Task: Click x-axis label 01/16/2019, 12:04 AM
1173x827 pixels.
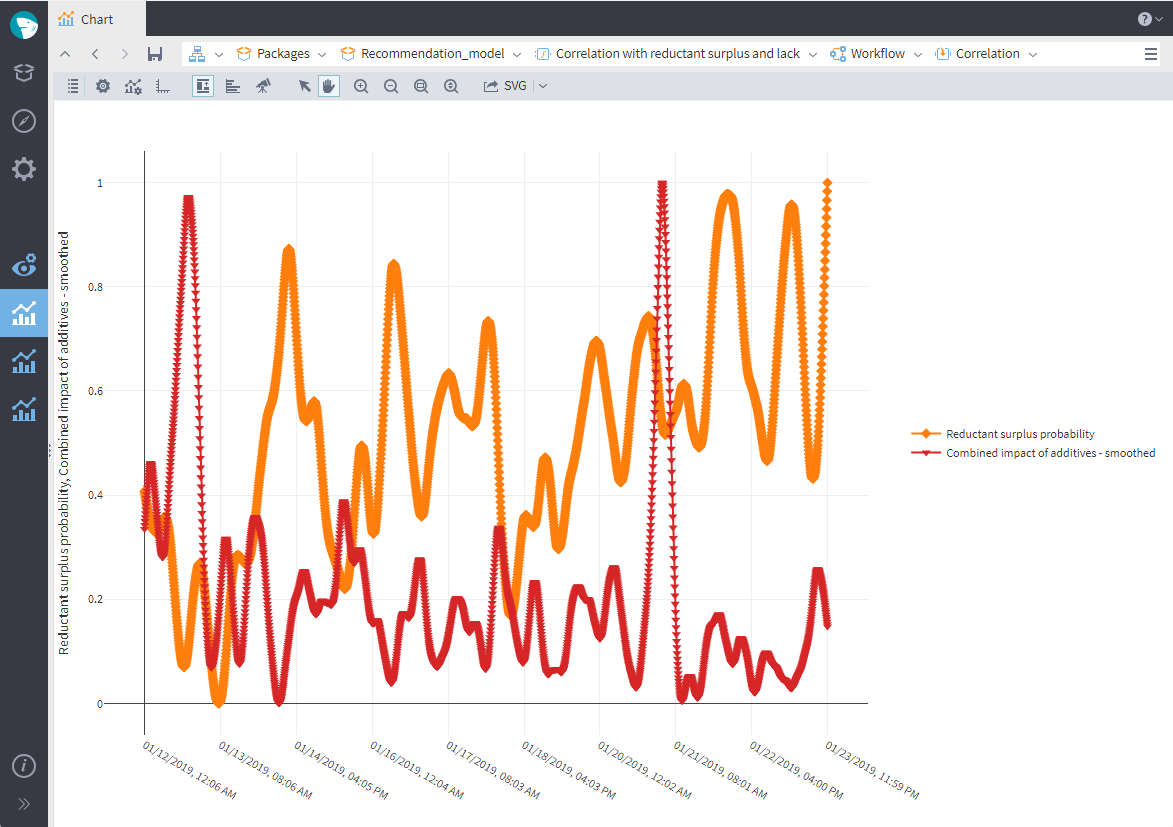Action: pos(417,770)
